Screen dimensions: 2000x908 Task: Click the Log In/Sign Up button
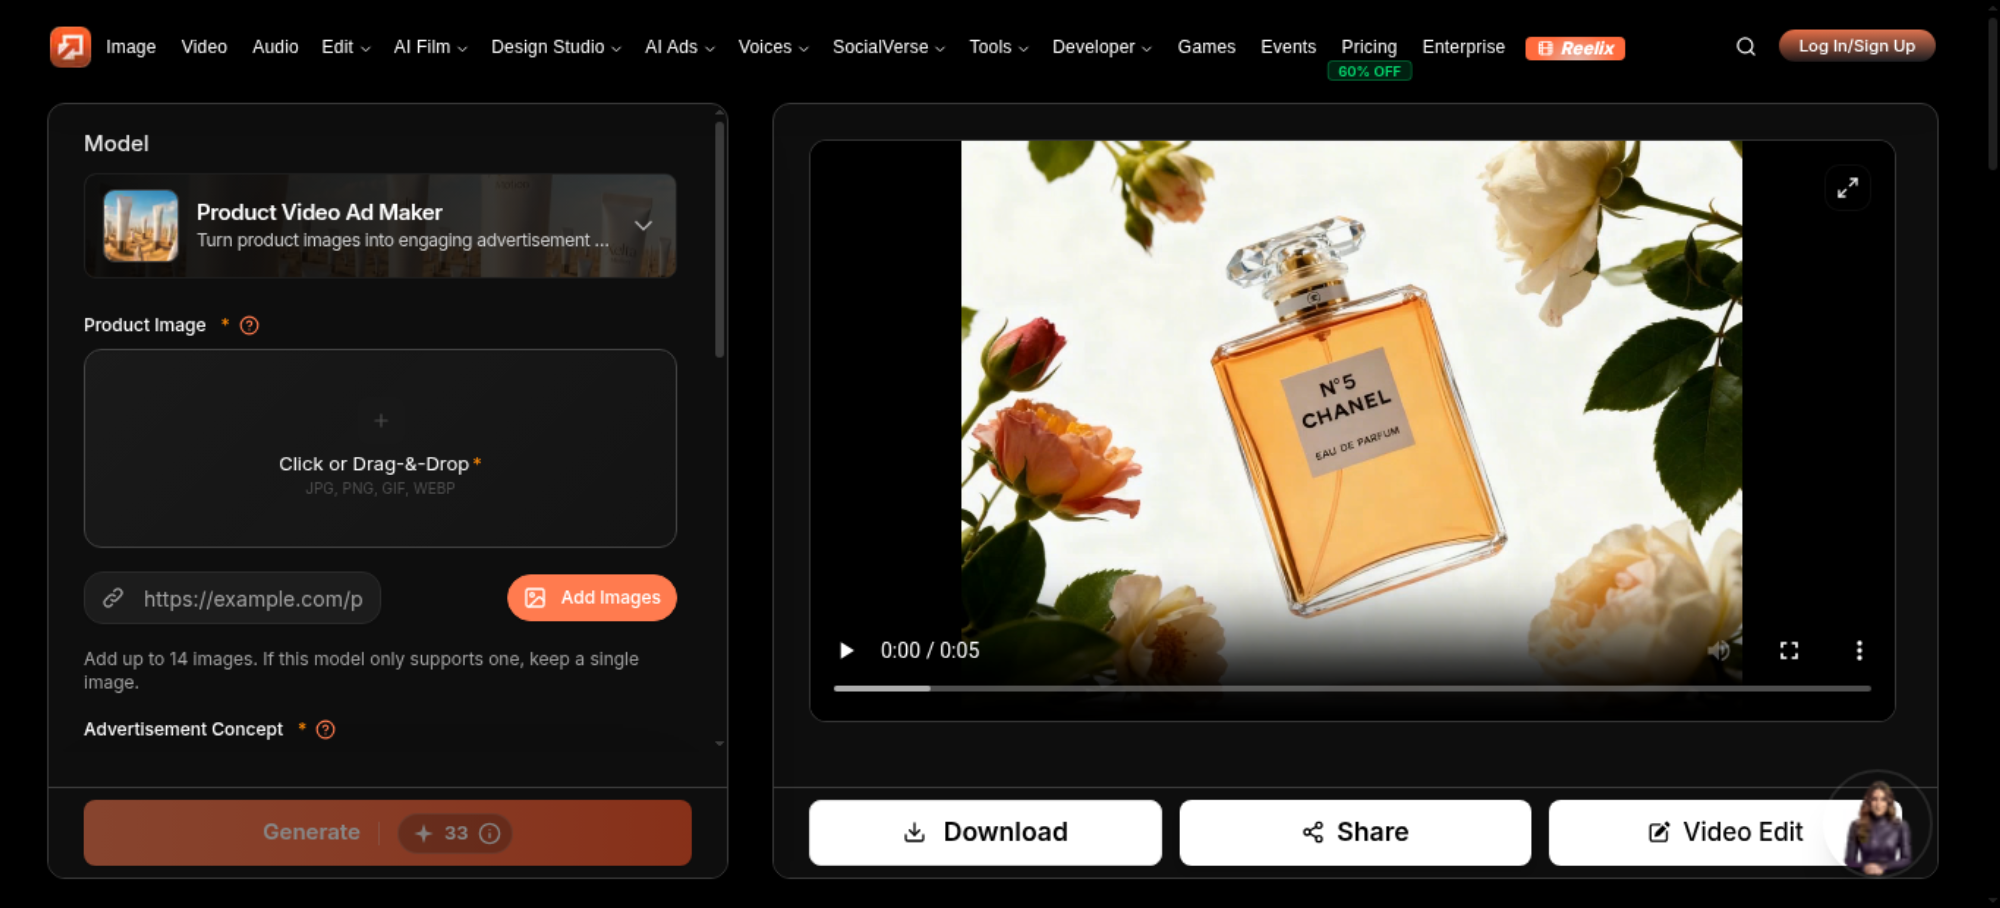coord(1857,46)
